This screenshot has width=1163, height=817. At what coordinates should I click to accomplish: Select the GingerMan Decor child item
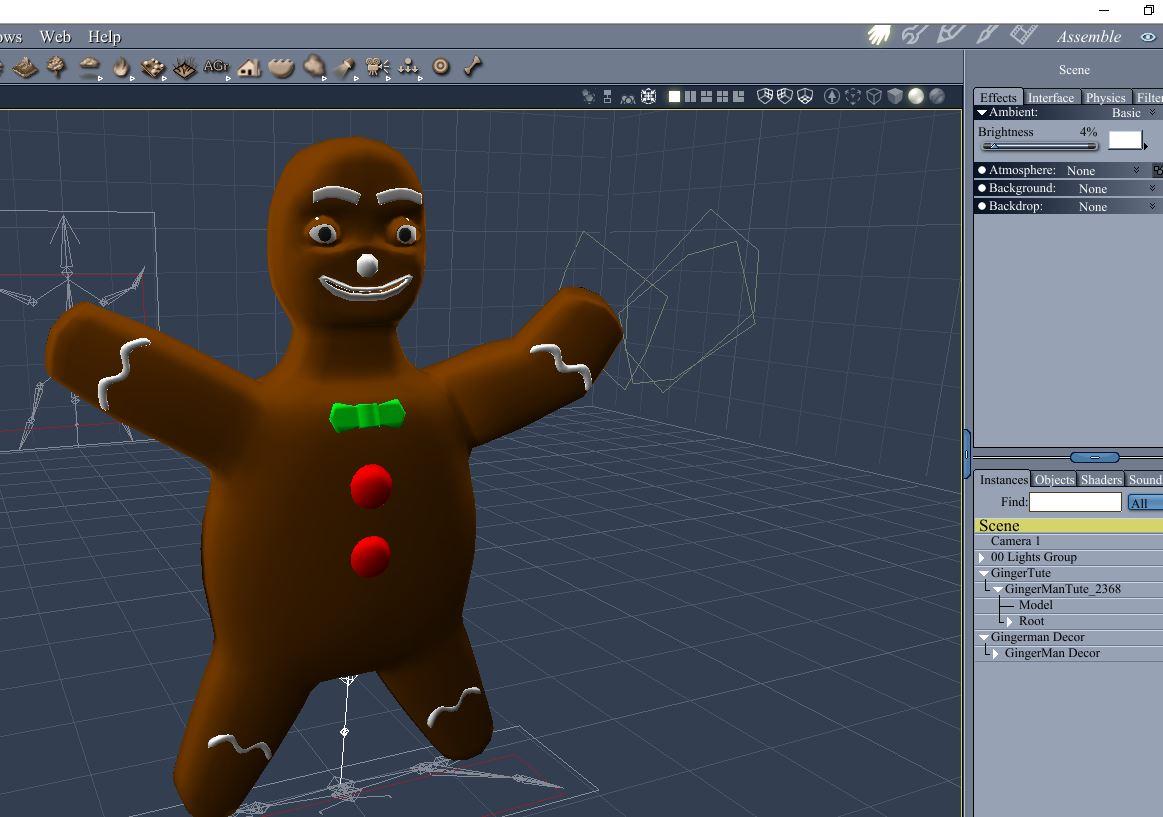(1052, 653)
